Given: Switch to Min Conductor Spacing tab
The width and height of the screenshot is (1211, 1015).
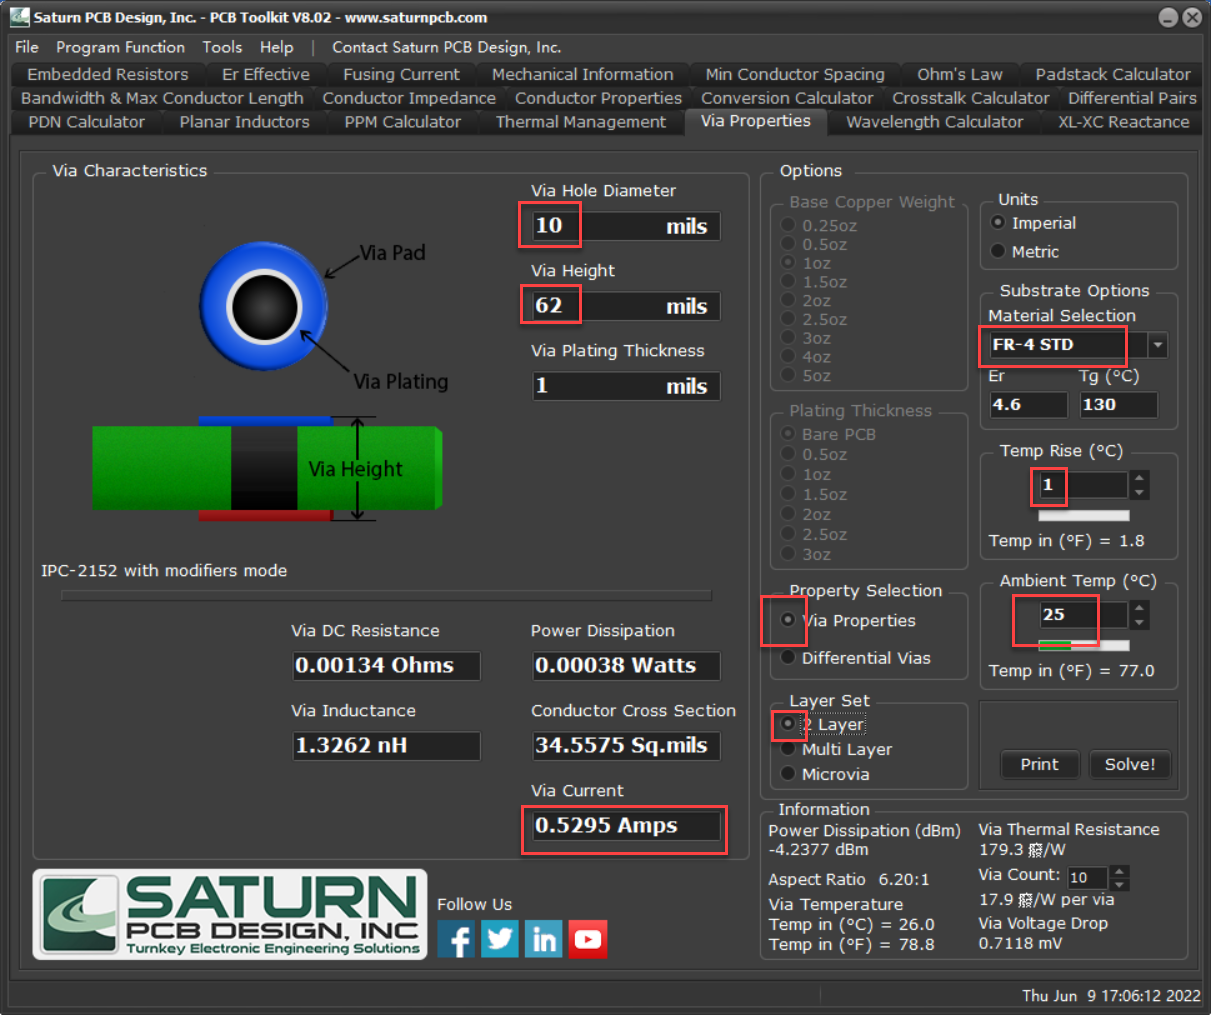Looking at the screenshot, I should 795,74.
